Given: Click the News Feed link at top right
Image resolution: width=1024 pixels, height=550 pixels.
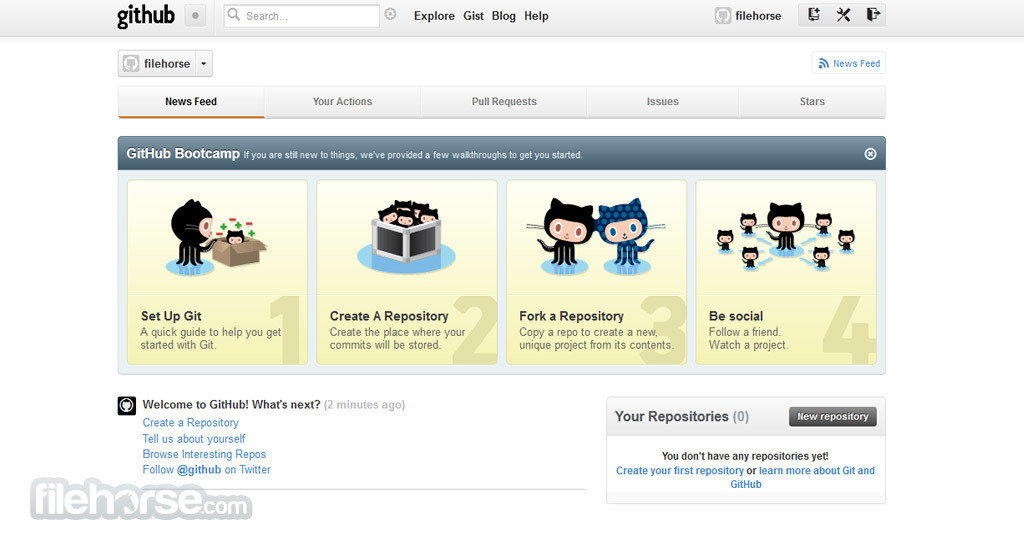Looking at the screenshot, I should click(856, 63).
